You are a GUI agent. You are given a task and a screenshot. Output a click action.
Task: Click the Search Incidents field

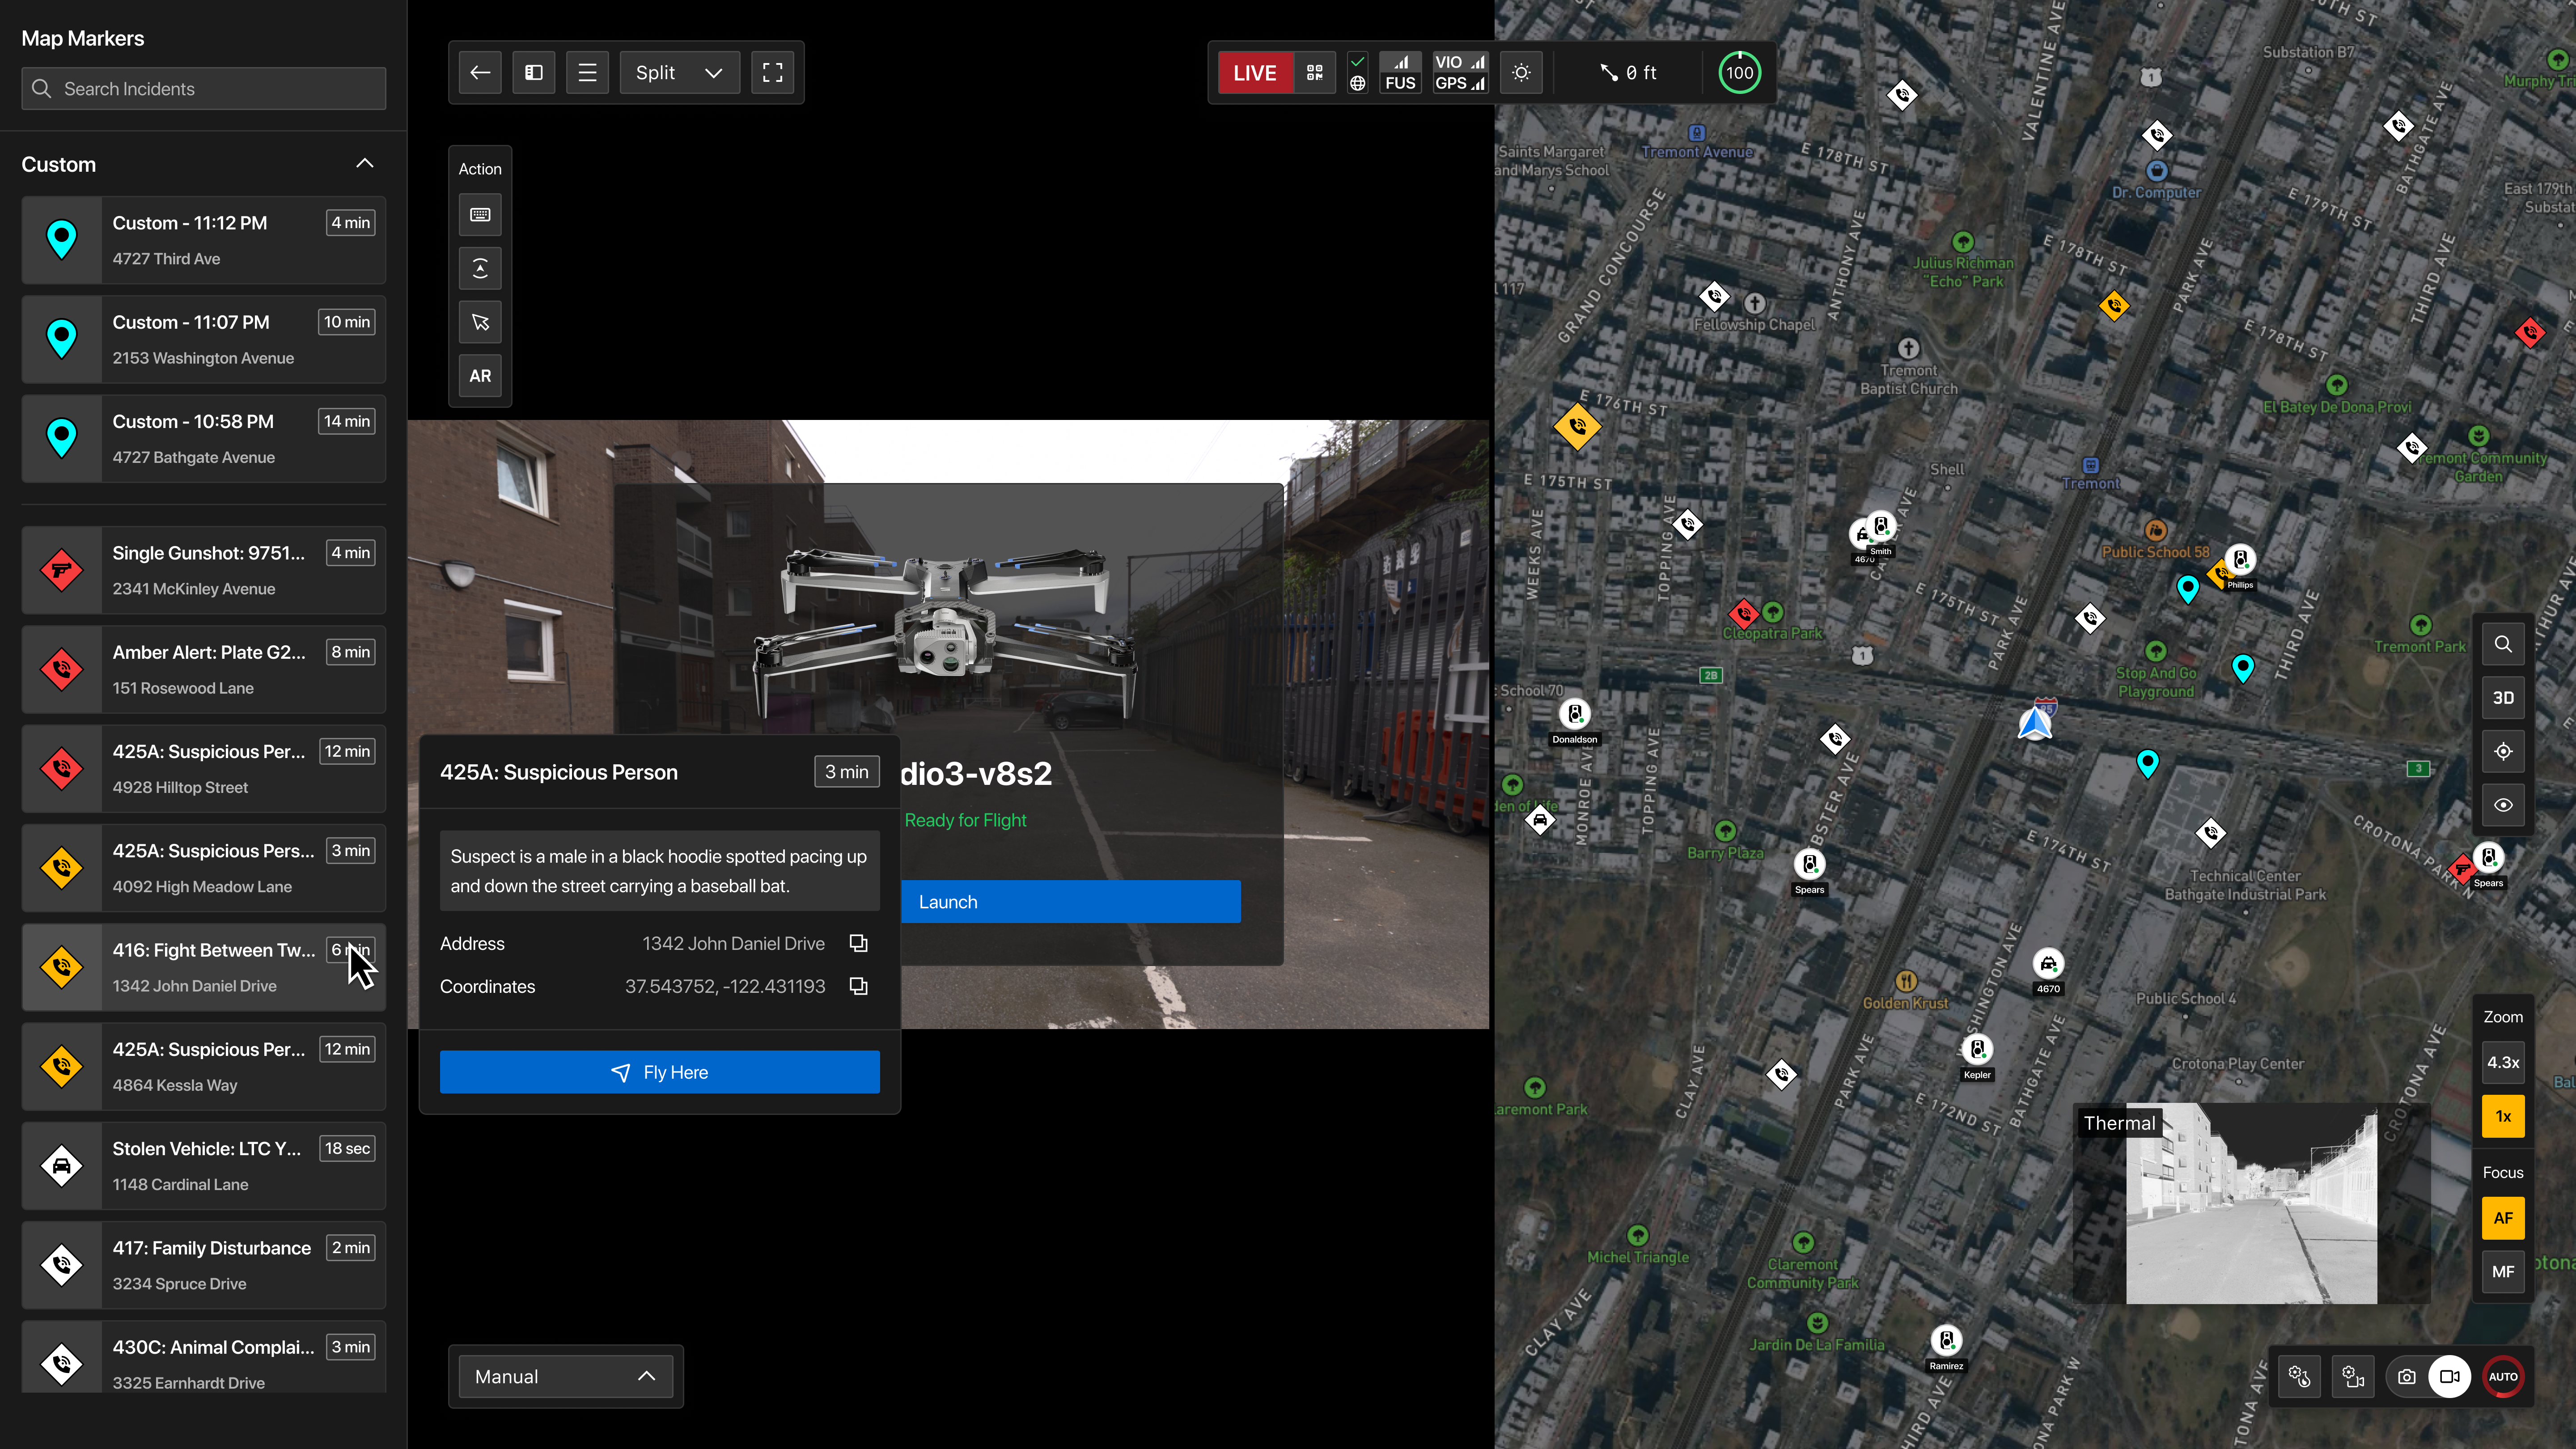coord(204,89)
